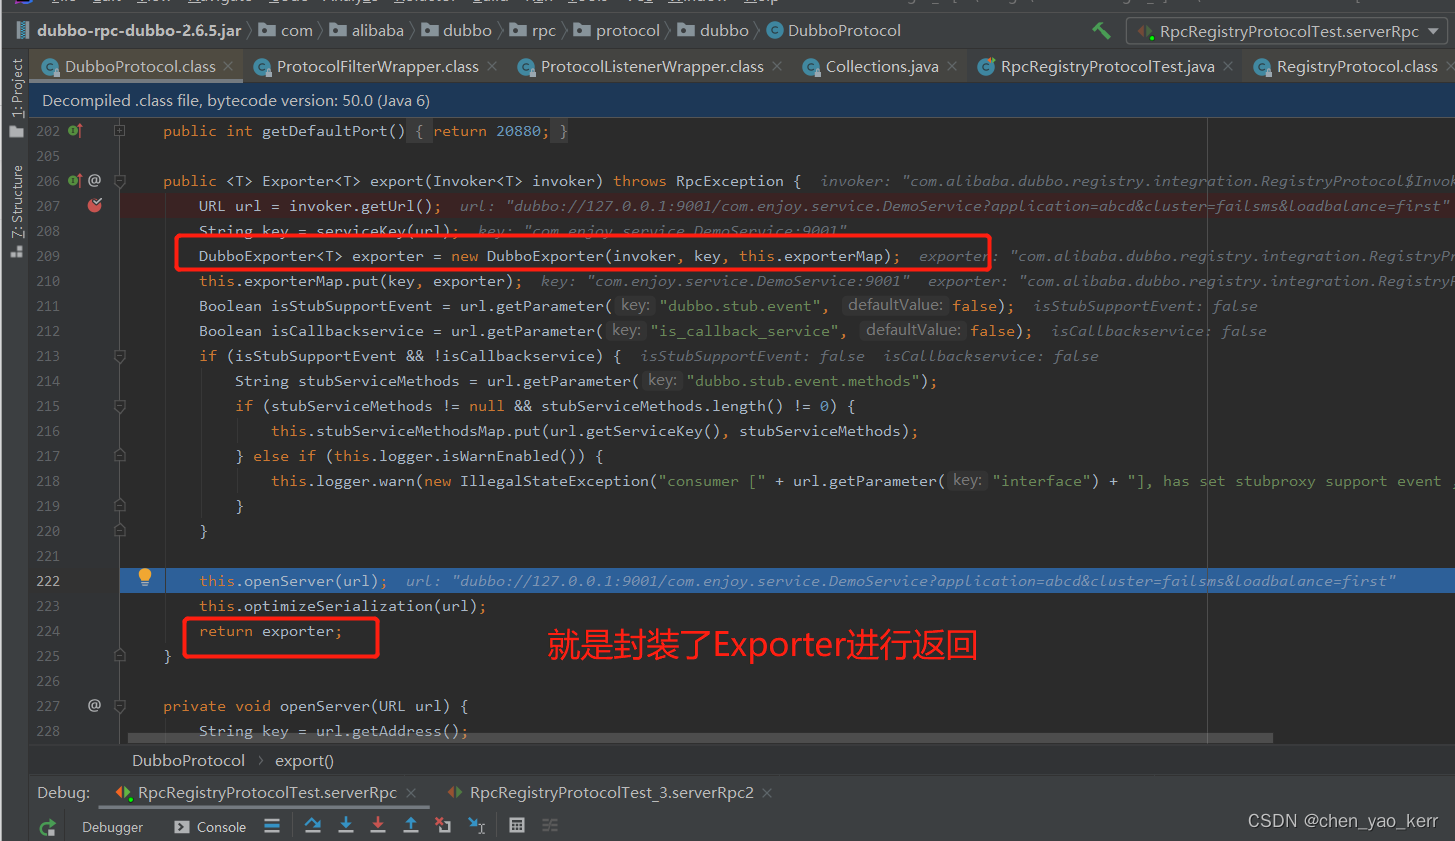Image resolution: width=1455 pixels, height=841 pixels.
Task: Collapse the else-if fold on line 217
Action: click(120, 456)
